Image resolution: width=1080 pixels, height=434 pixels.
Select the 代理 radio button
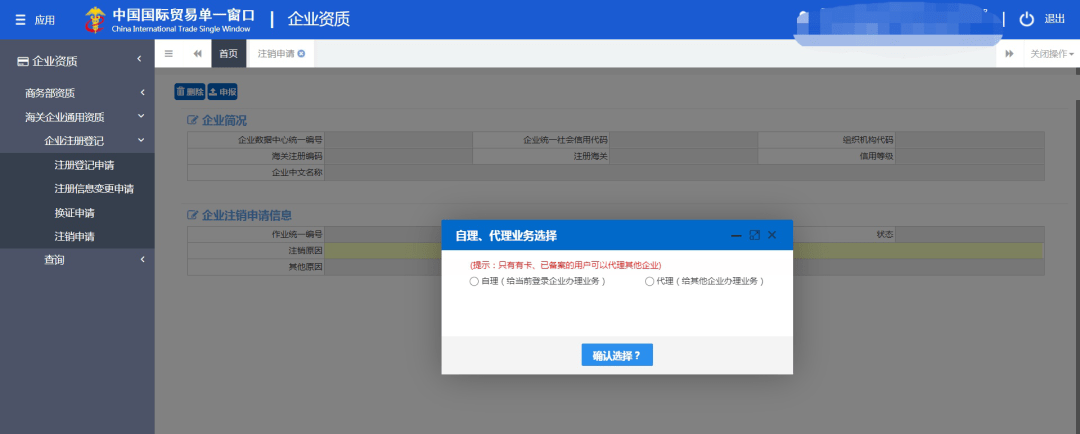coord(649,282)
